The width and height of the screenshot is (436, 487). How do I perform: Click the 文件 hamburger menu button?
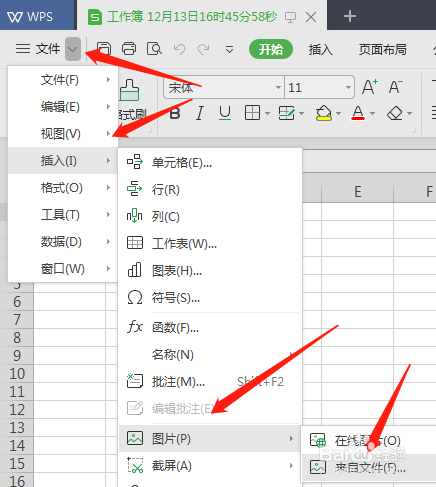[38, 49]
